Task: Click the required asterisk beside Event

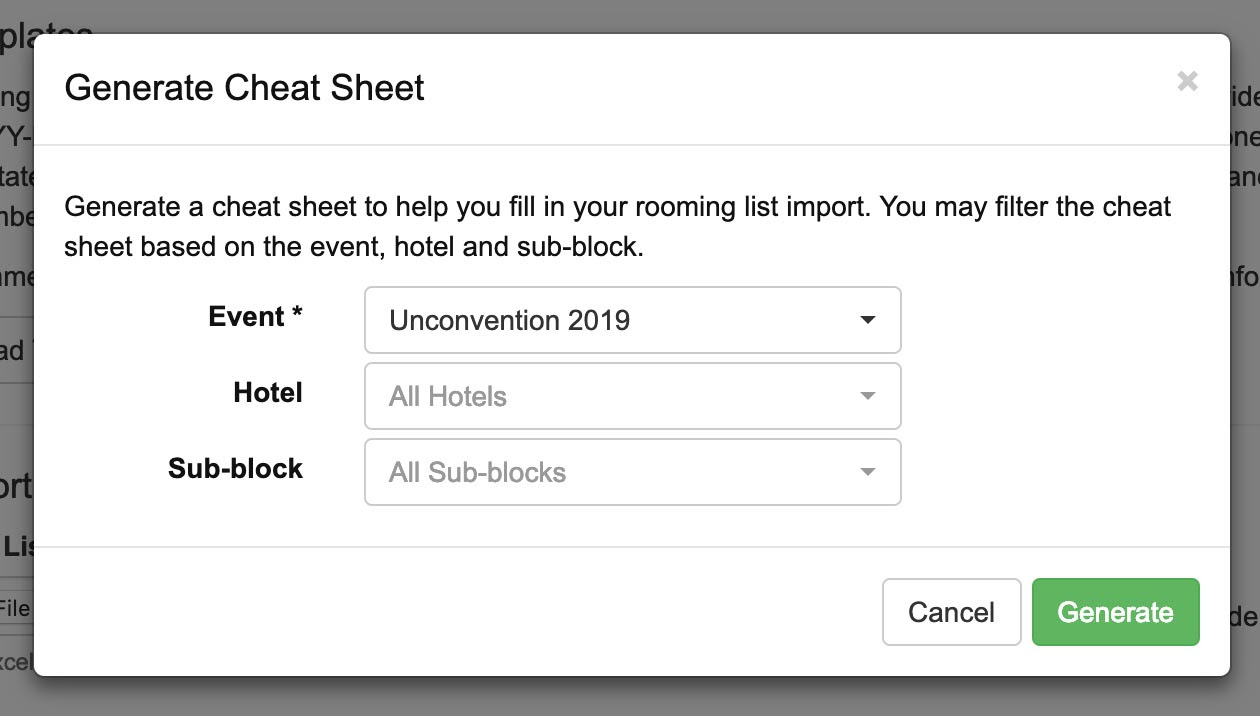Action: (297, 315)
